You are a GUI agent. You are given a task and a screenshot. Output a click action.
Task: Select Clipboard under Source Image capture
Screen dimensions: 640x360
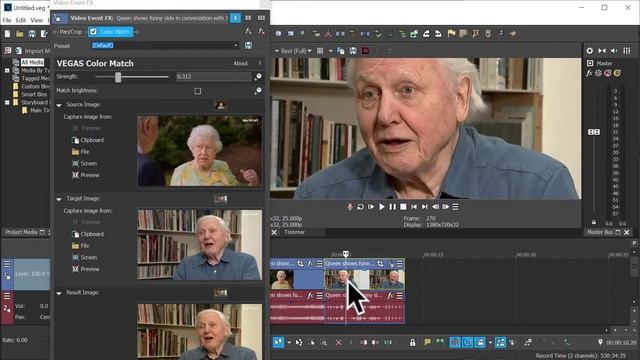[x=88, y=140]
